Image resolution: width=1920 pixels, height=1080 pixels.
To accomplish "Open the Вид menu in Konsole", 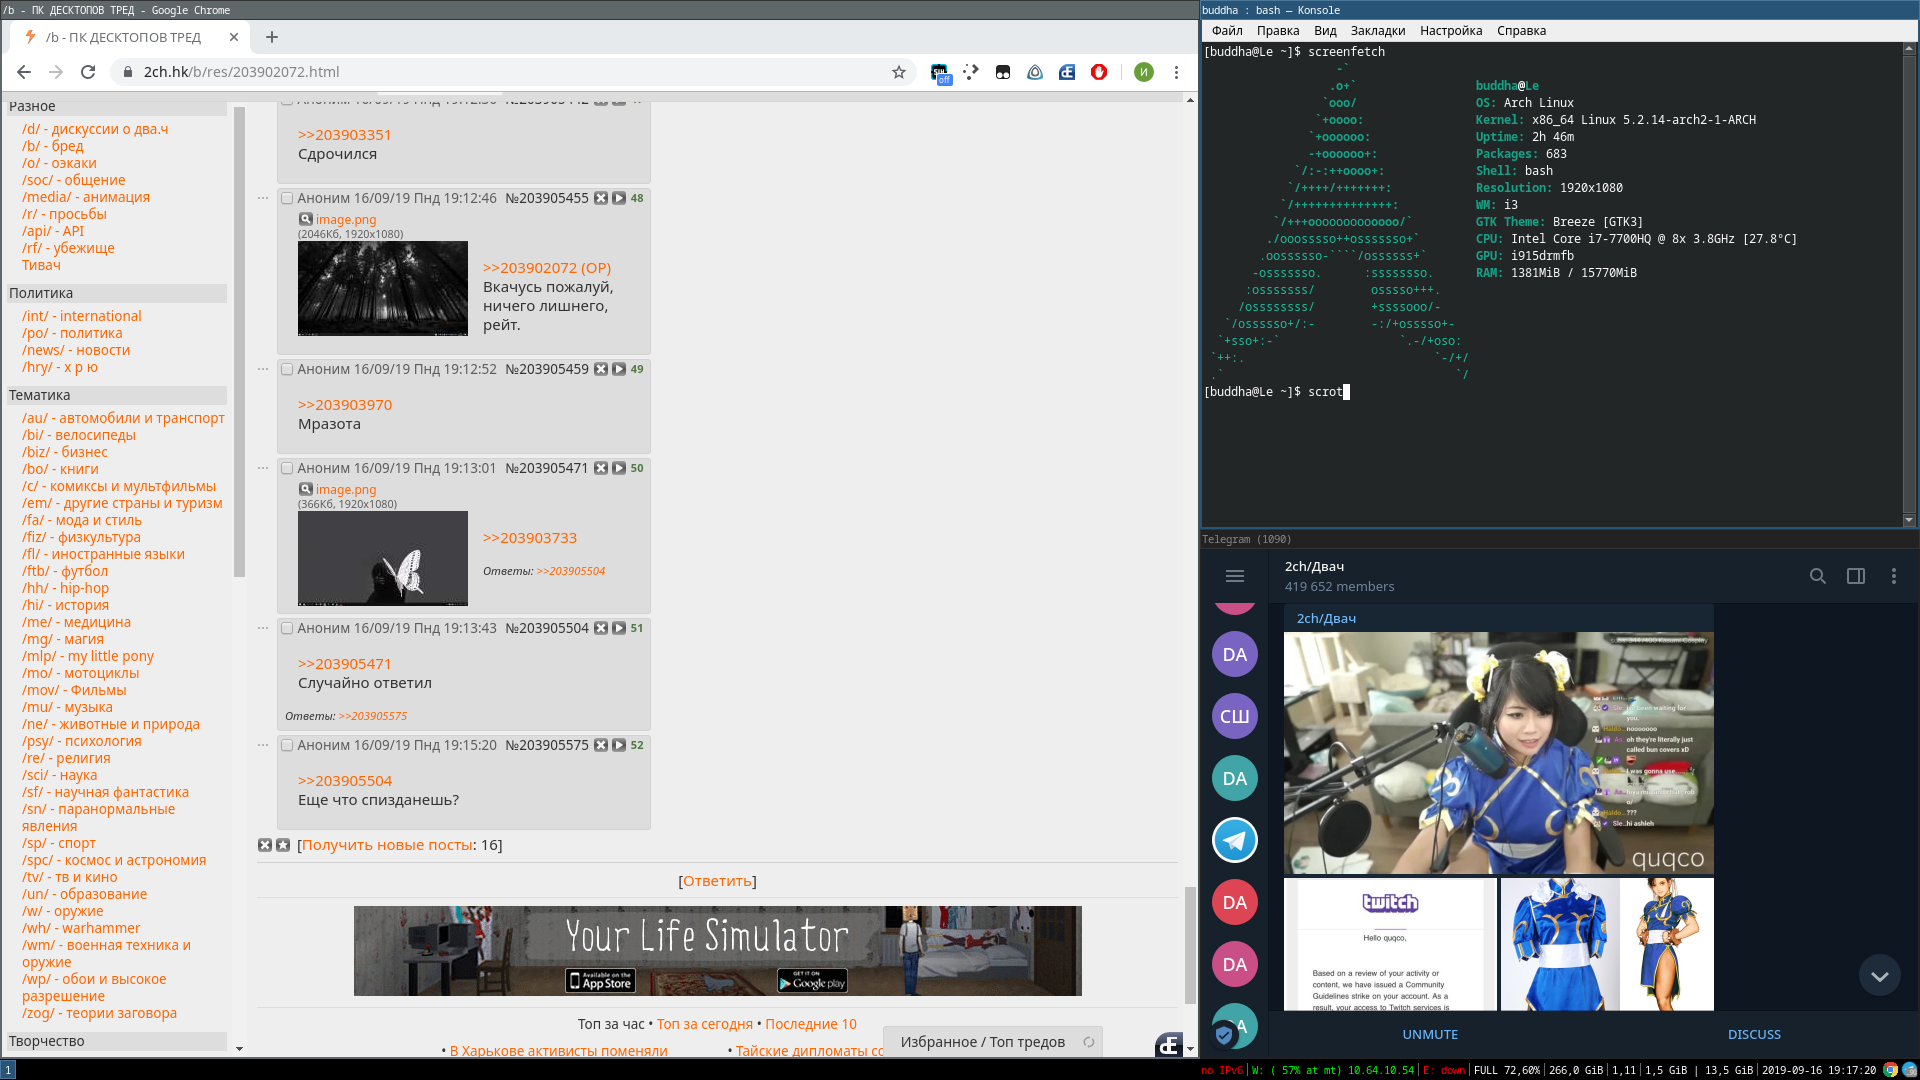I will point(1325,31).
